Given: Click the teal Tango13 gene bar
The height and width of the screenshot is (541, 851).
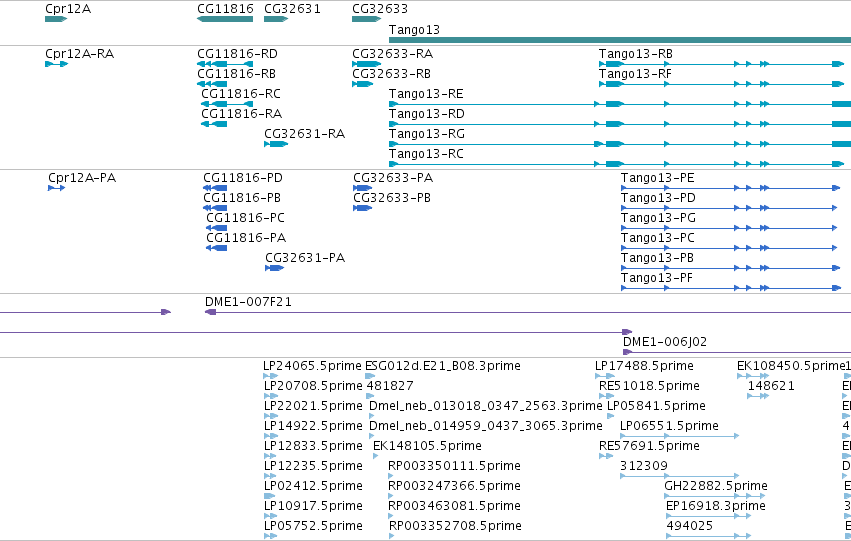Looking at the screenshot, I should (620, 40).
